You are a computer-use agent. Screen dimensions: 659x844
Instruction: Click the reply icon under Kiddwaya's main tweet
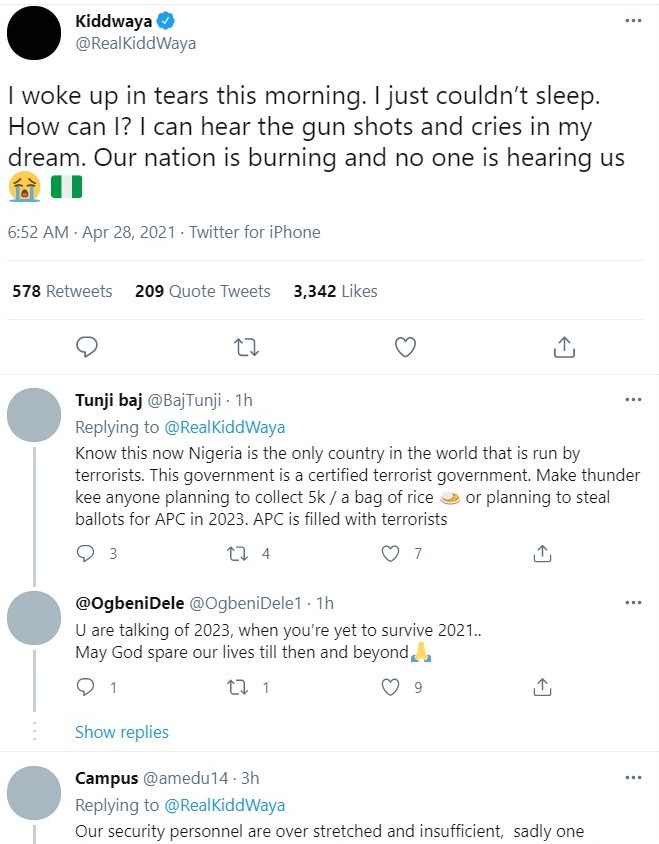[87, 347]
